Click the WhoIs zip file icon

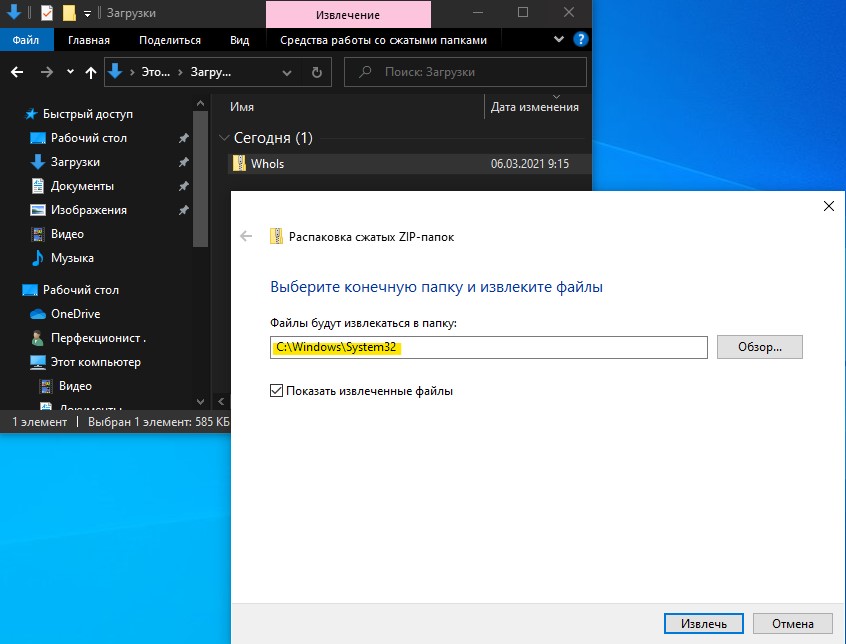click(x=238, y=163)
